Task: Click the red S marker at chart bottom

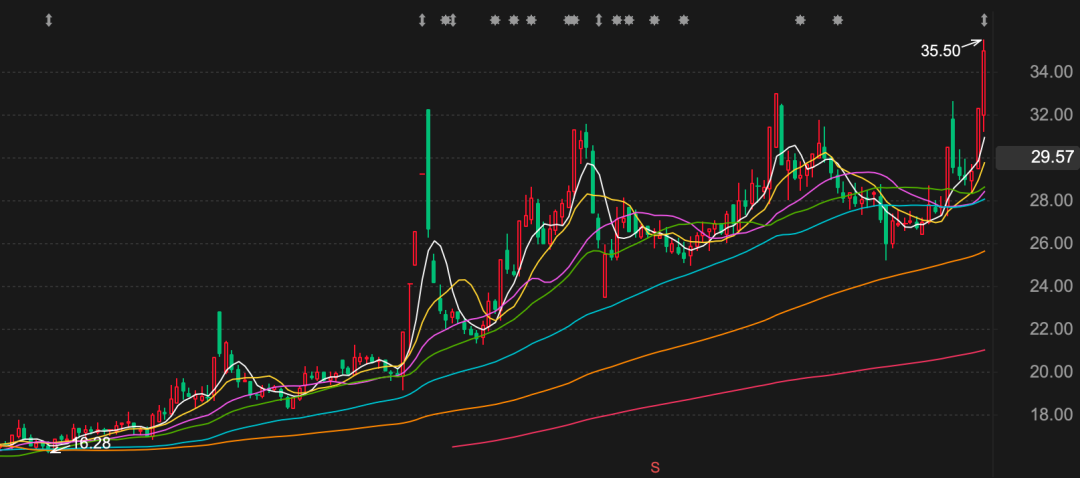Action: pyautogui.click(x=655, y=467)
